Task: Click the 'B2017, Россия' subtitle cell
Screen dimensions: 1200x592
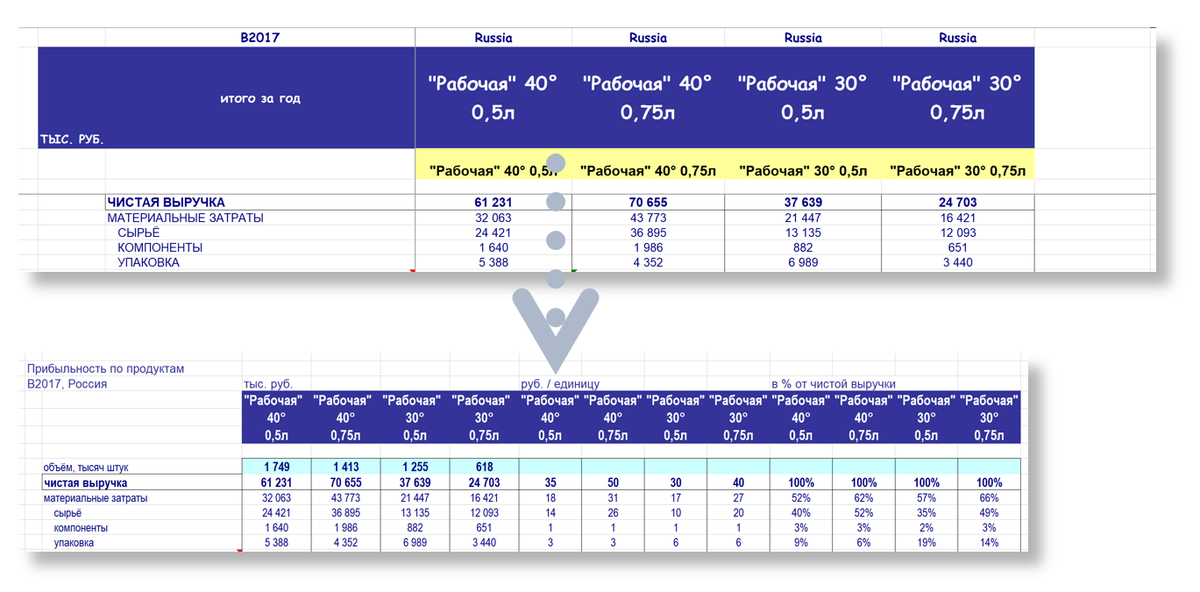Action: pyautogui.click(x=68, y=384)
